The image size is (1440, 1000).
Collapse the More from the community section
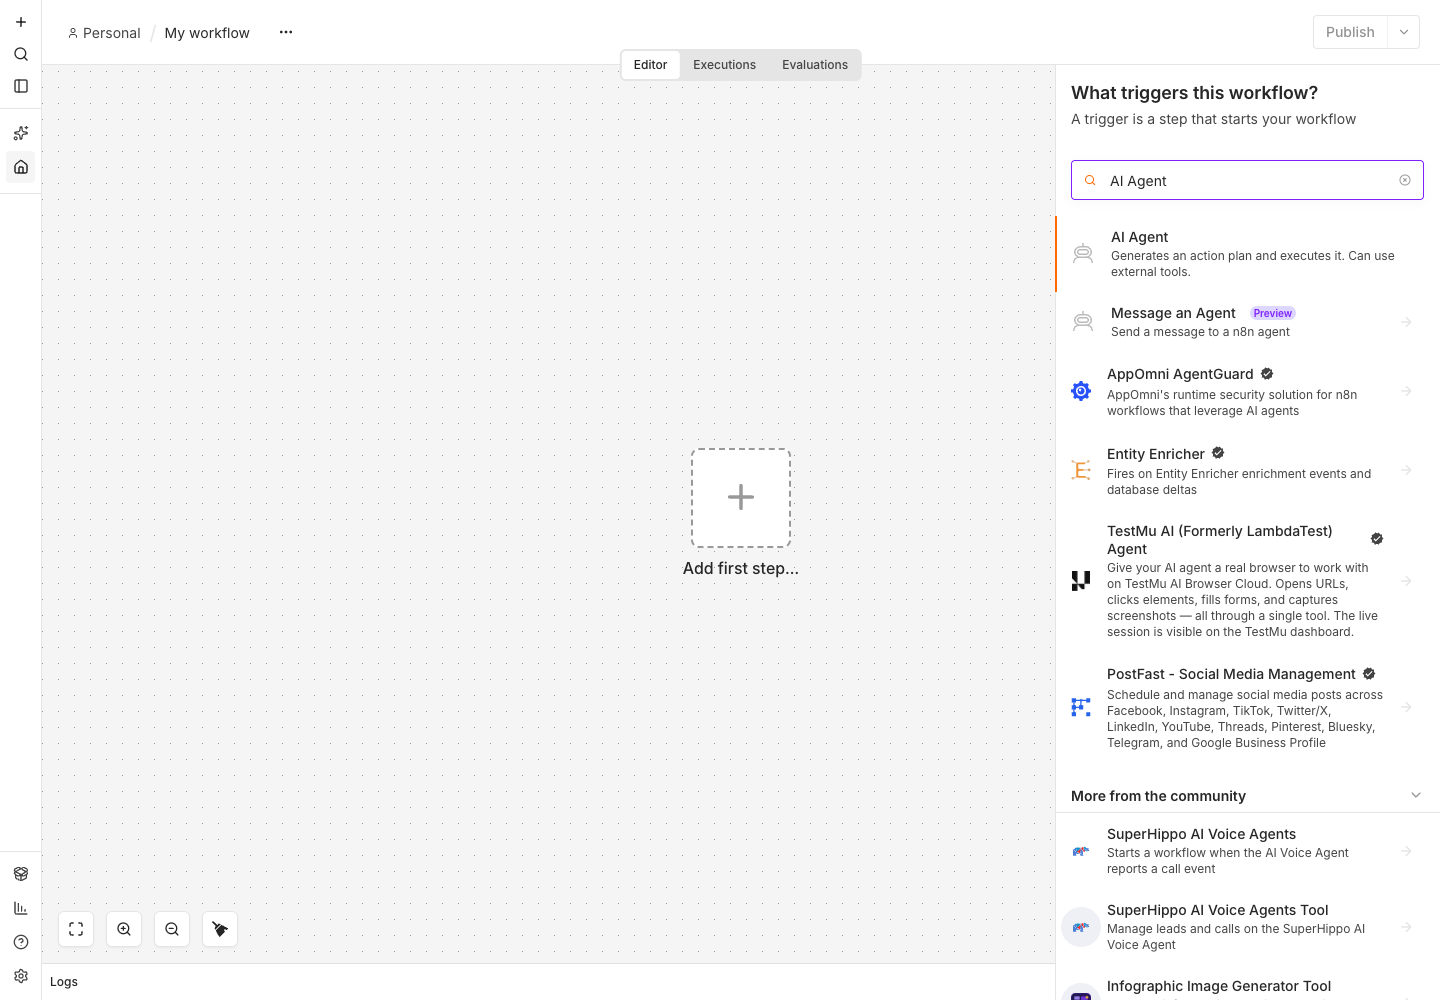[1416, 795]
